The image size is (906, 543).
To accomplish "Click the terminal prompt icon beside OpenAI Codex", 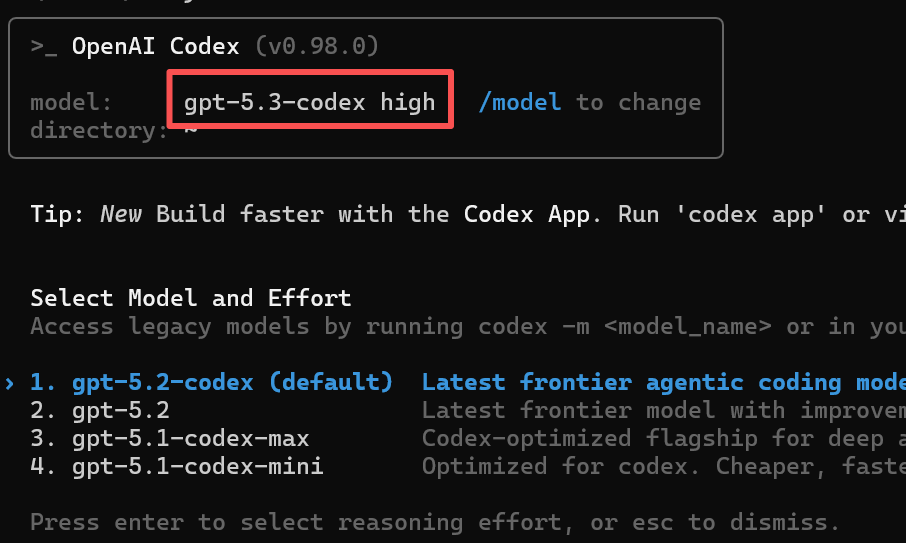I will coord(44,47).
